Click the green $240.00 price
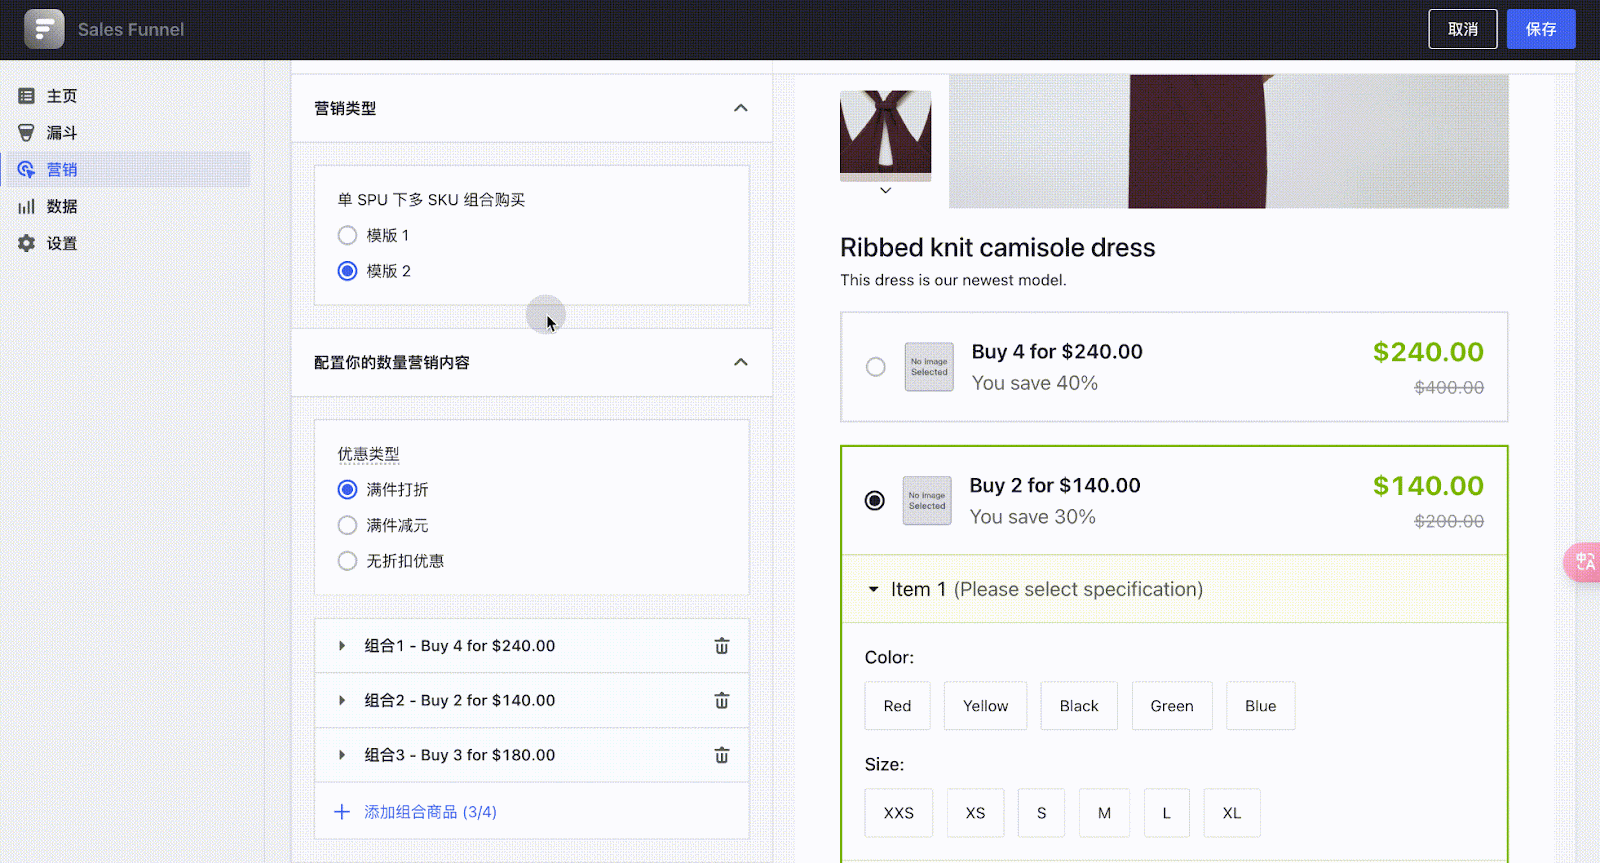 click(1428, 352)
